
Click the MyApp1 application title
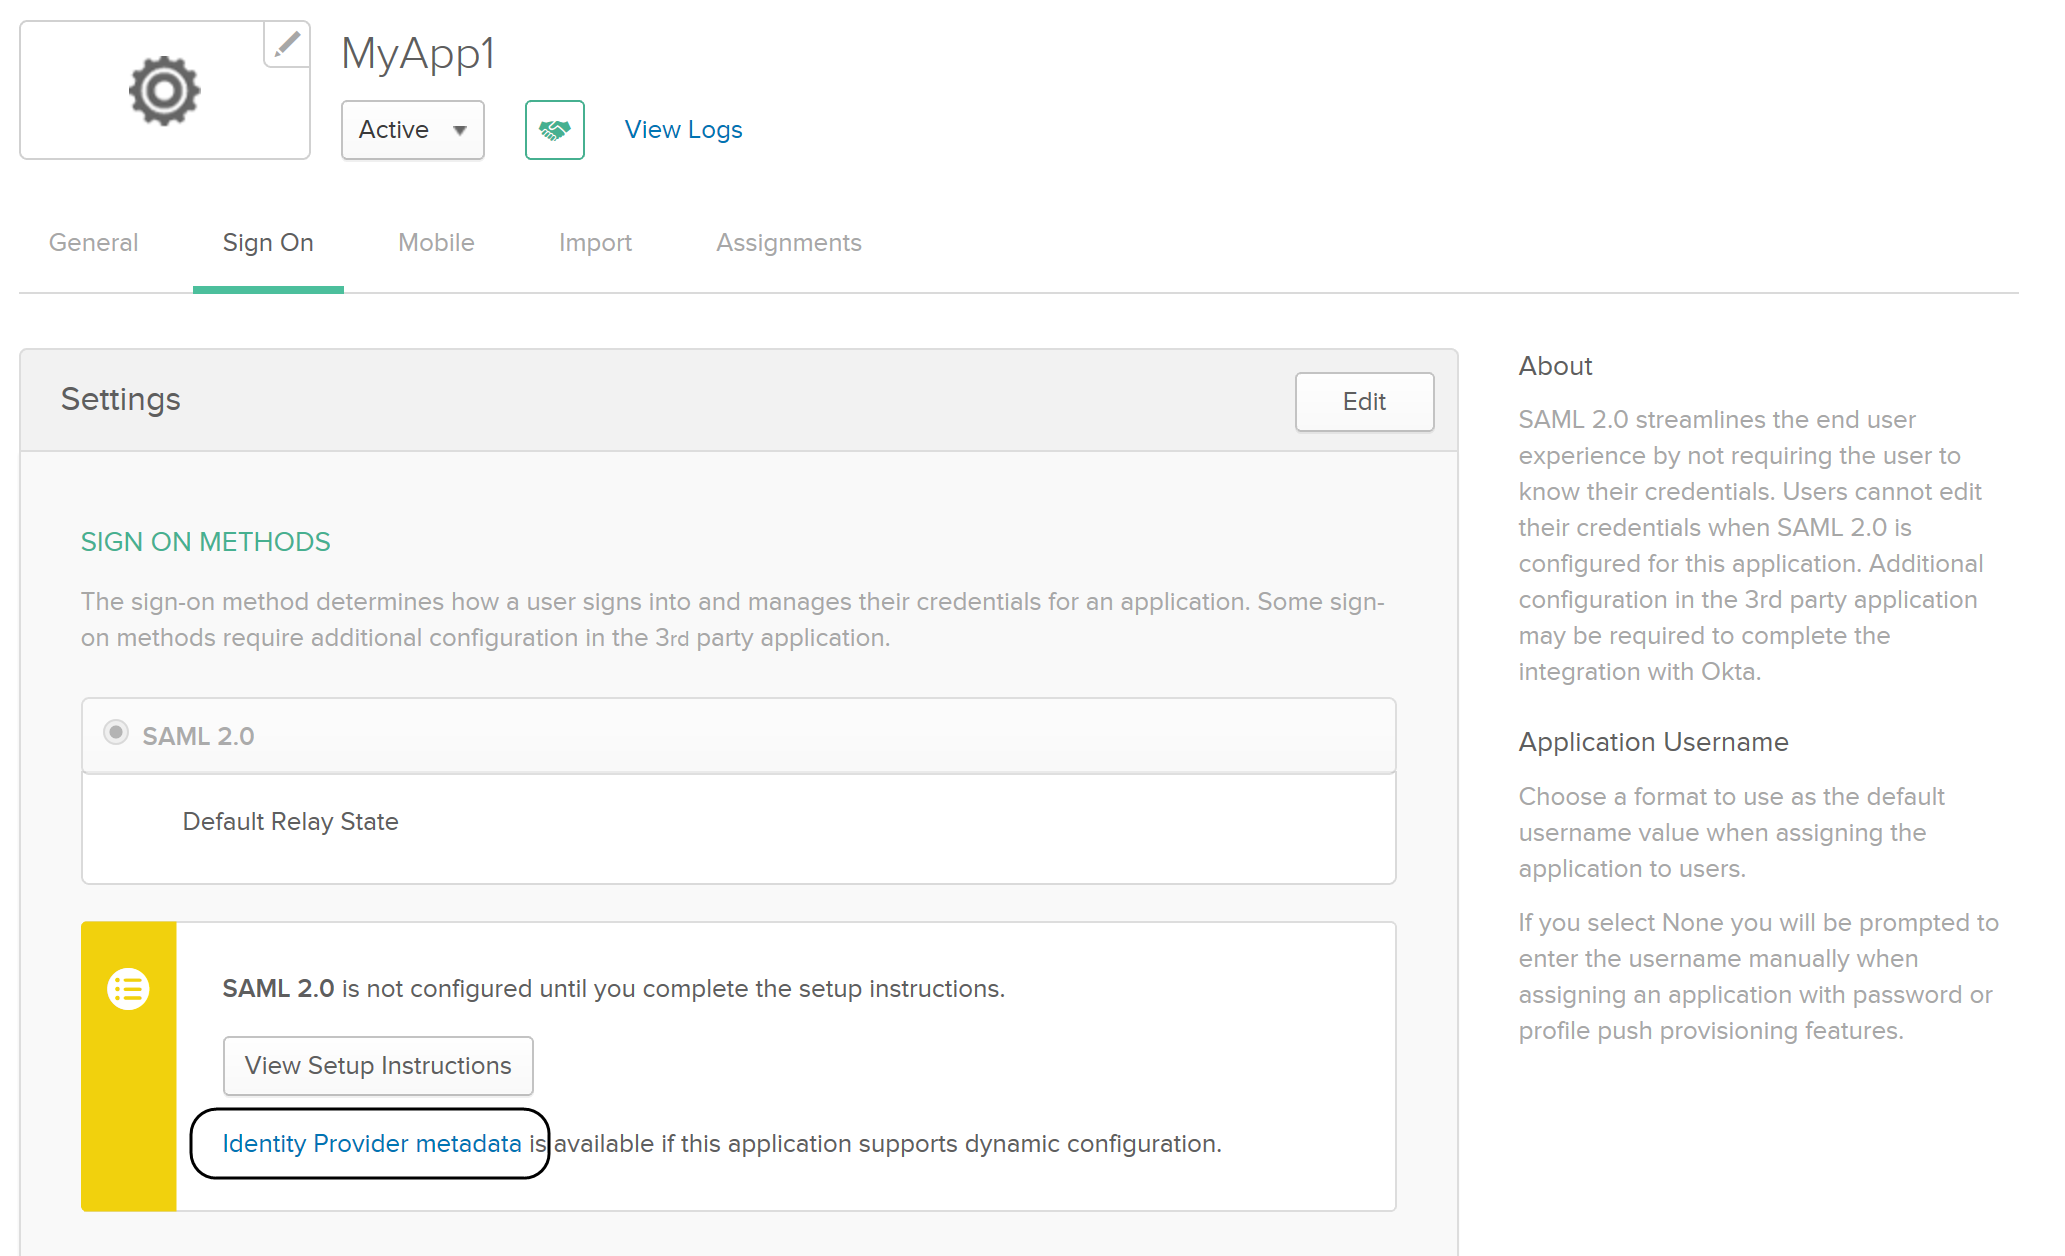pos(418,54)
